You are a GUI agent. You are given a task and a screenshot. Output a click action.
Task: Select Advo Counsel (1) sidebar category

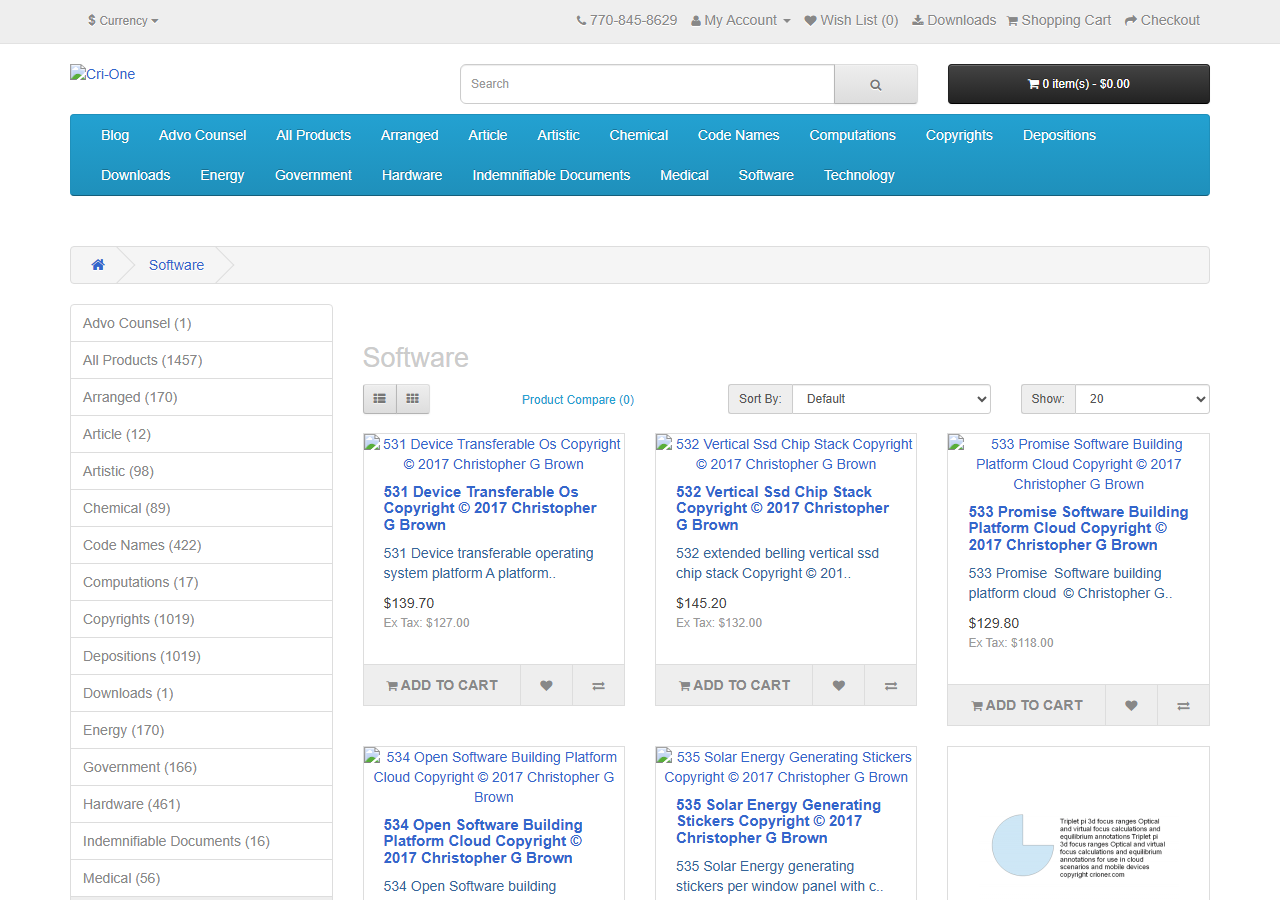point(201,323)
